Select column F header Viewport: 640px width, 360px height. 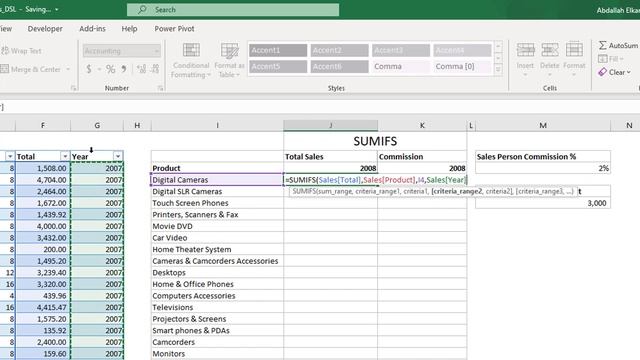[x=43, y=125]
